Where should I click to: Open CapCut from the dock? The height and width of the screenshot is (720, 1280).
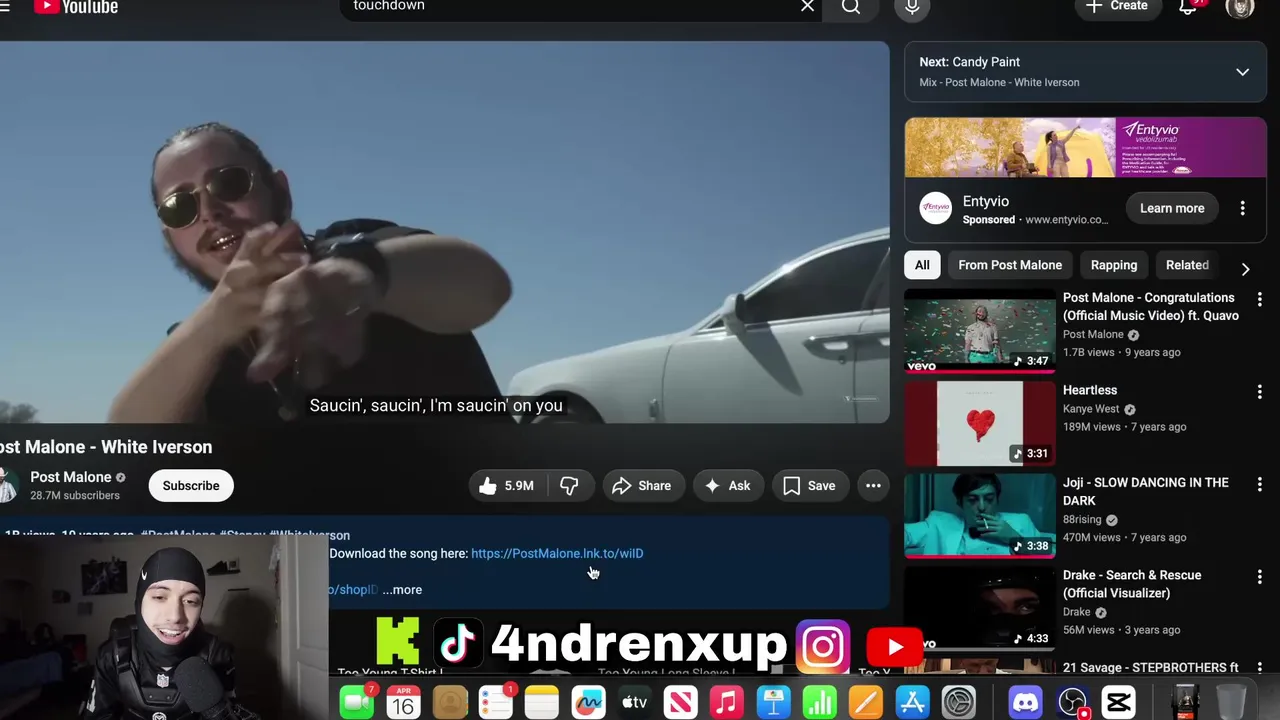[1118, 703]
